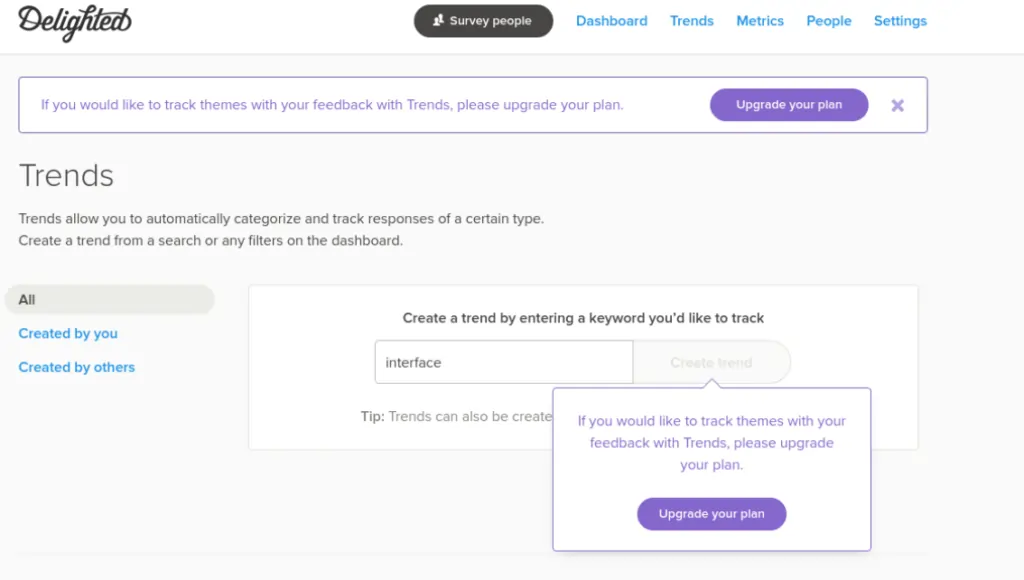Screen dimensions: 1024x580
Task: Click the disabled Create trend button
Action: pos(711,362)
